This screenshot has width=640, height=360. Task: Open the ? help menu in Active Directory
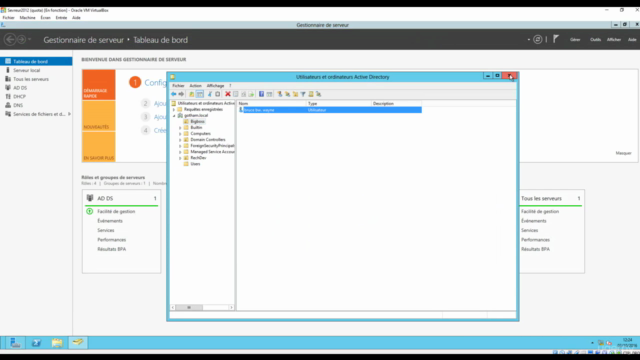click(230, 86)
